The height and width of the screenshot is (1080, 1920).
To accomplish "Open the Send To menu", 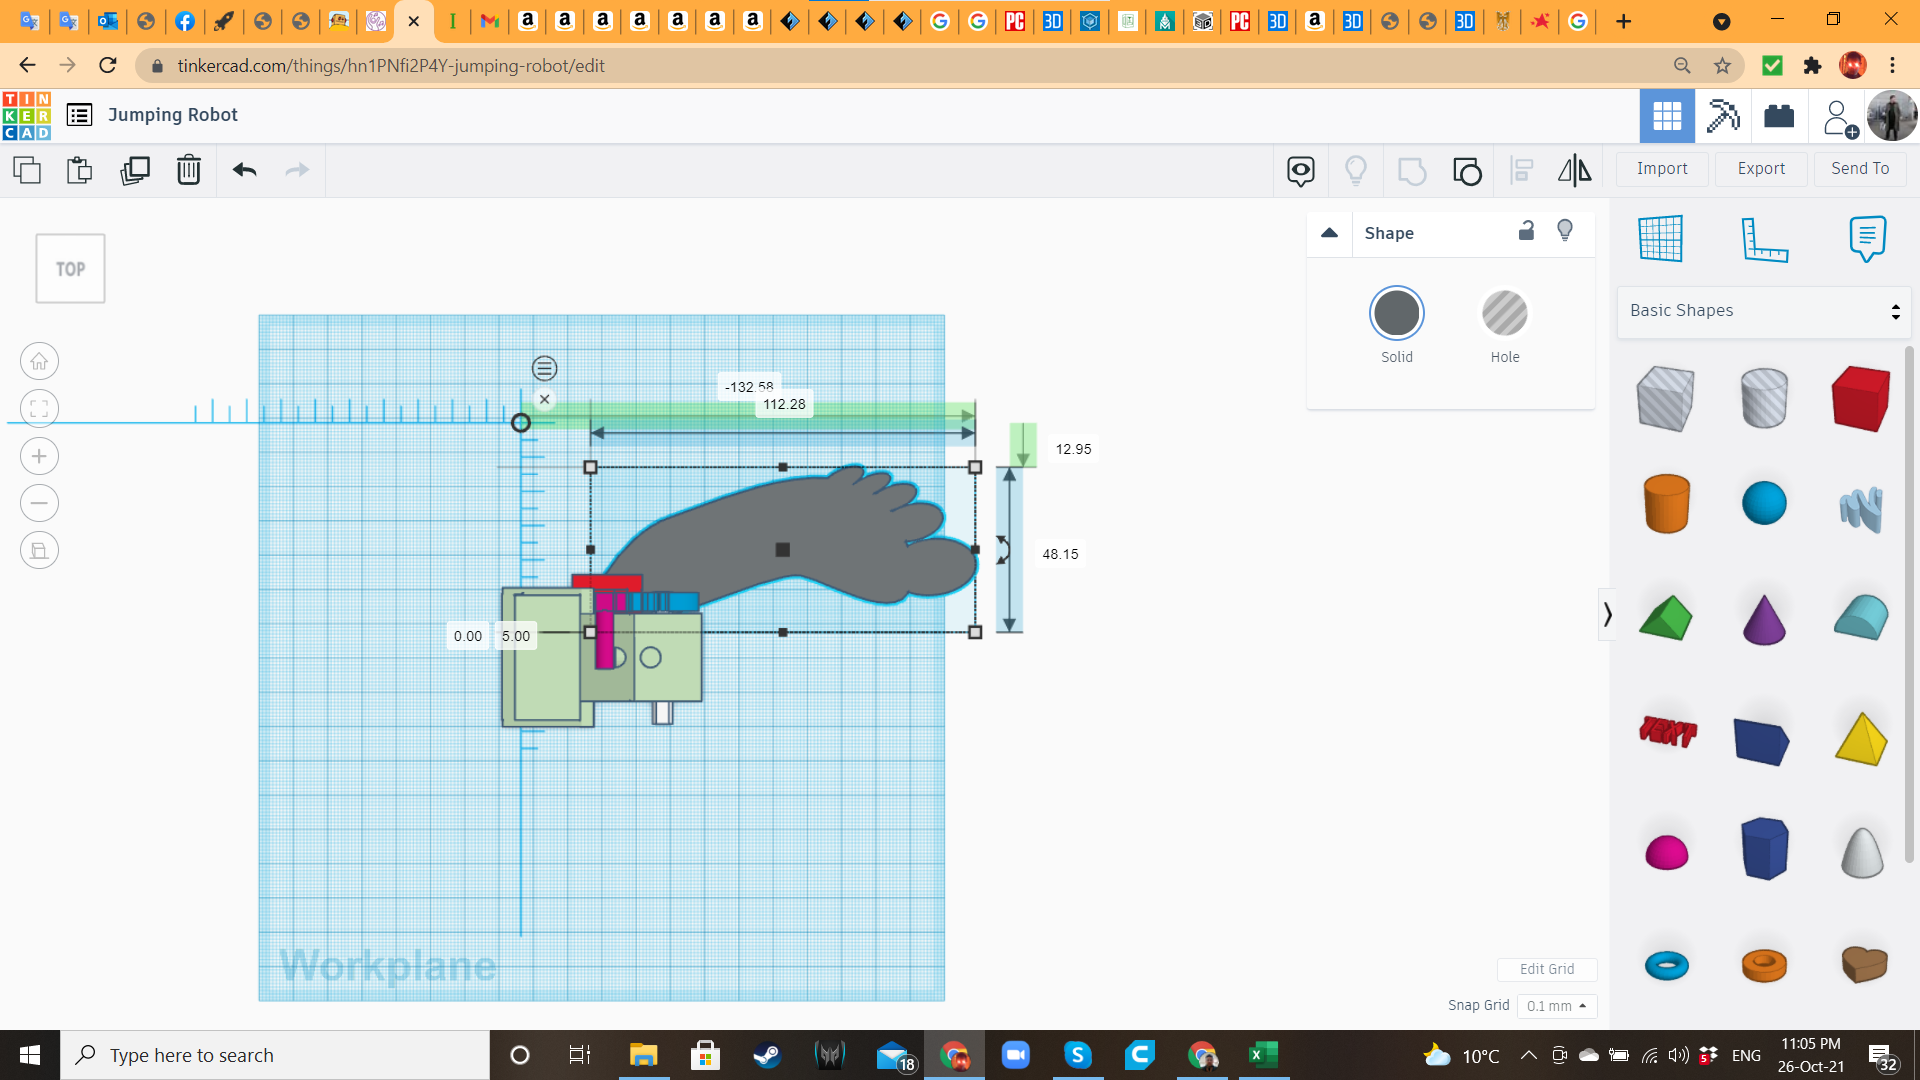I will click(1859, 169).
